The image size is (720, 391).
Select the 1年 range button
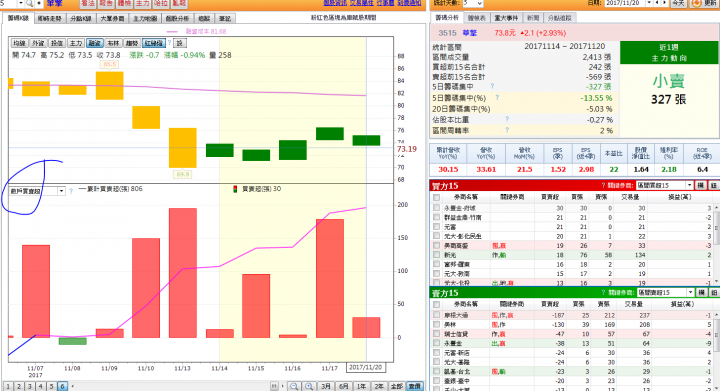click(x=362, y=386)
